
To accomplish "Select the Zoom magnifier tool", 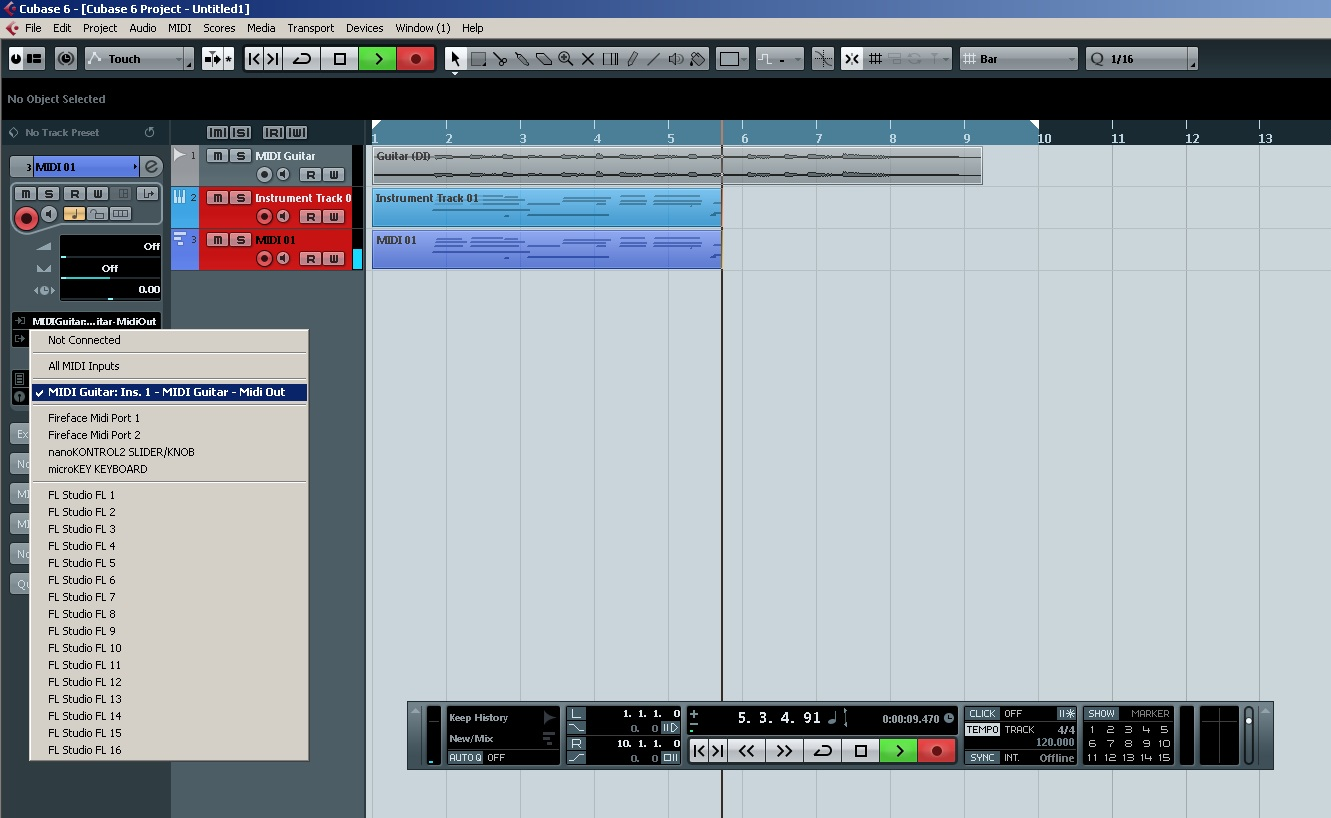I will point(566,59).
